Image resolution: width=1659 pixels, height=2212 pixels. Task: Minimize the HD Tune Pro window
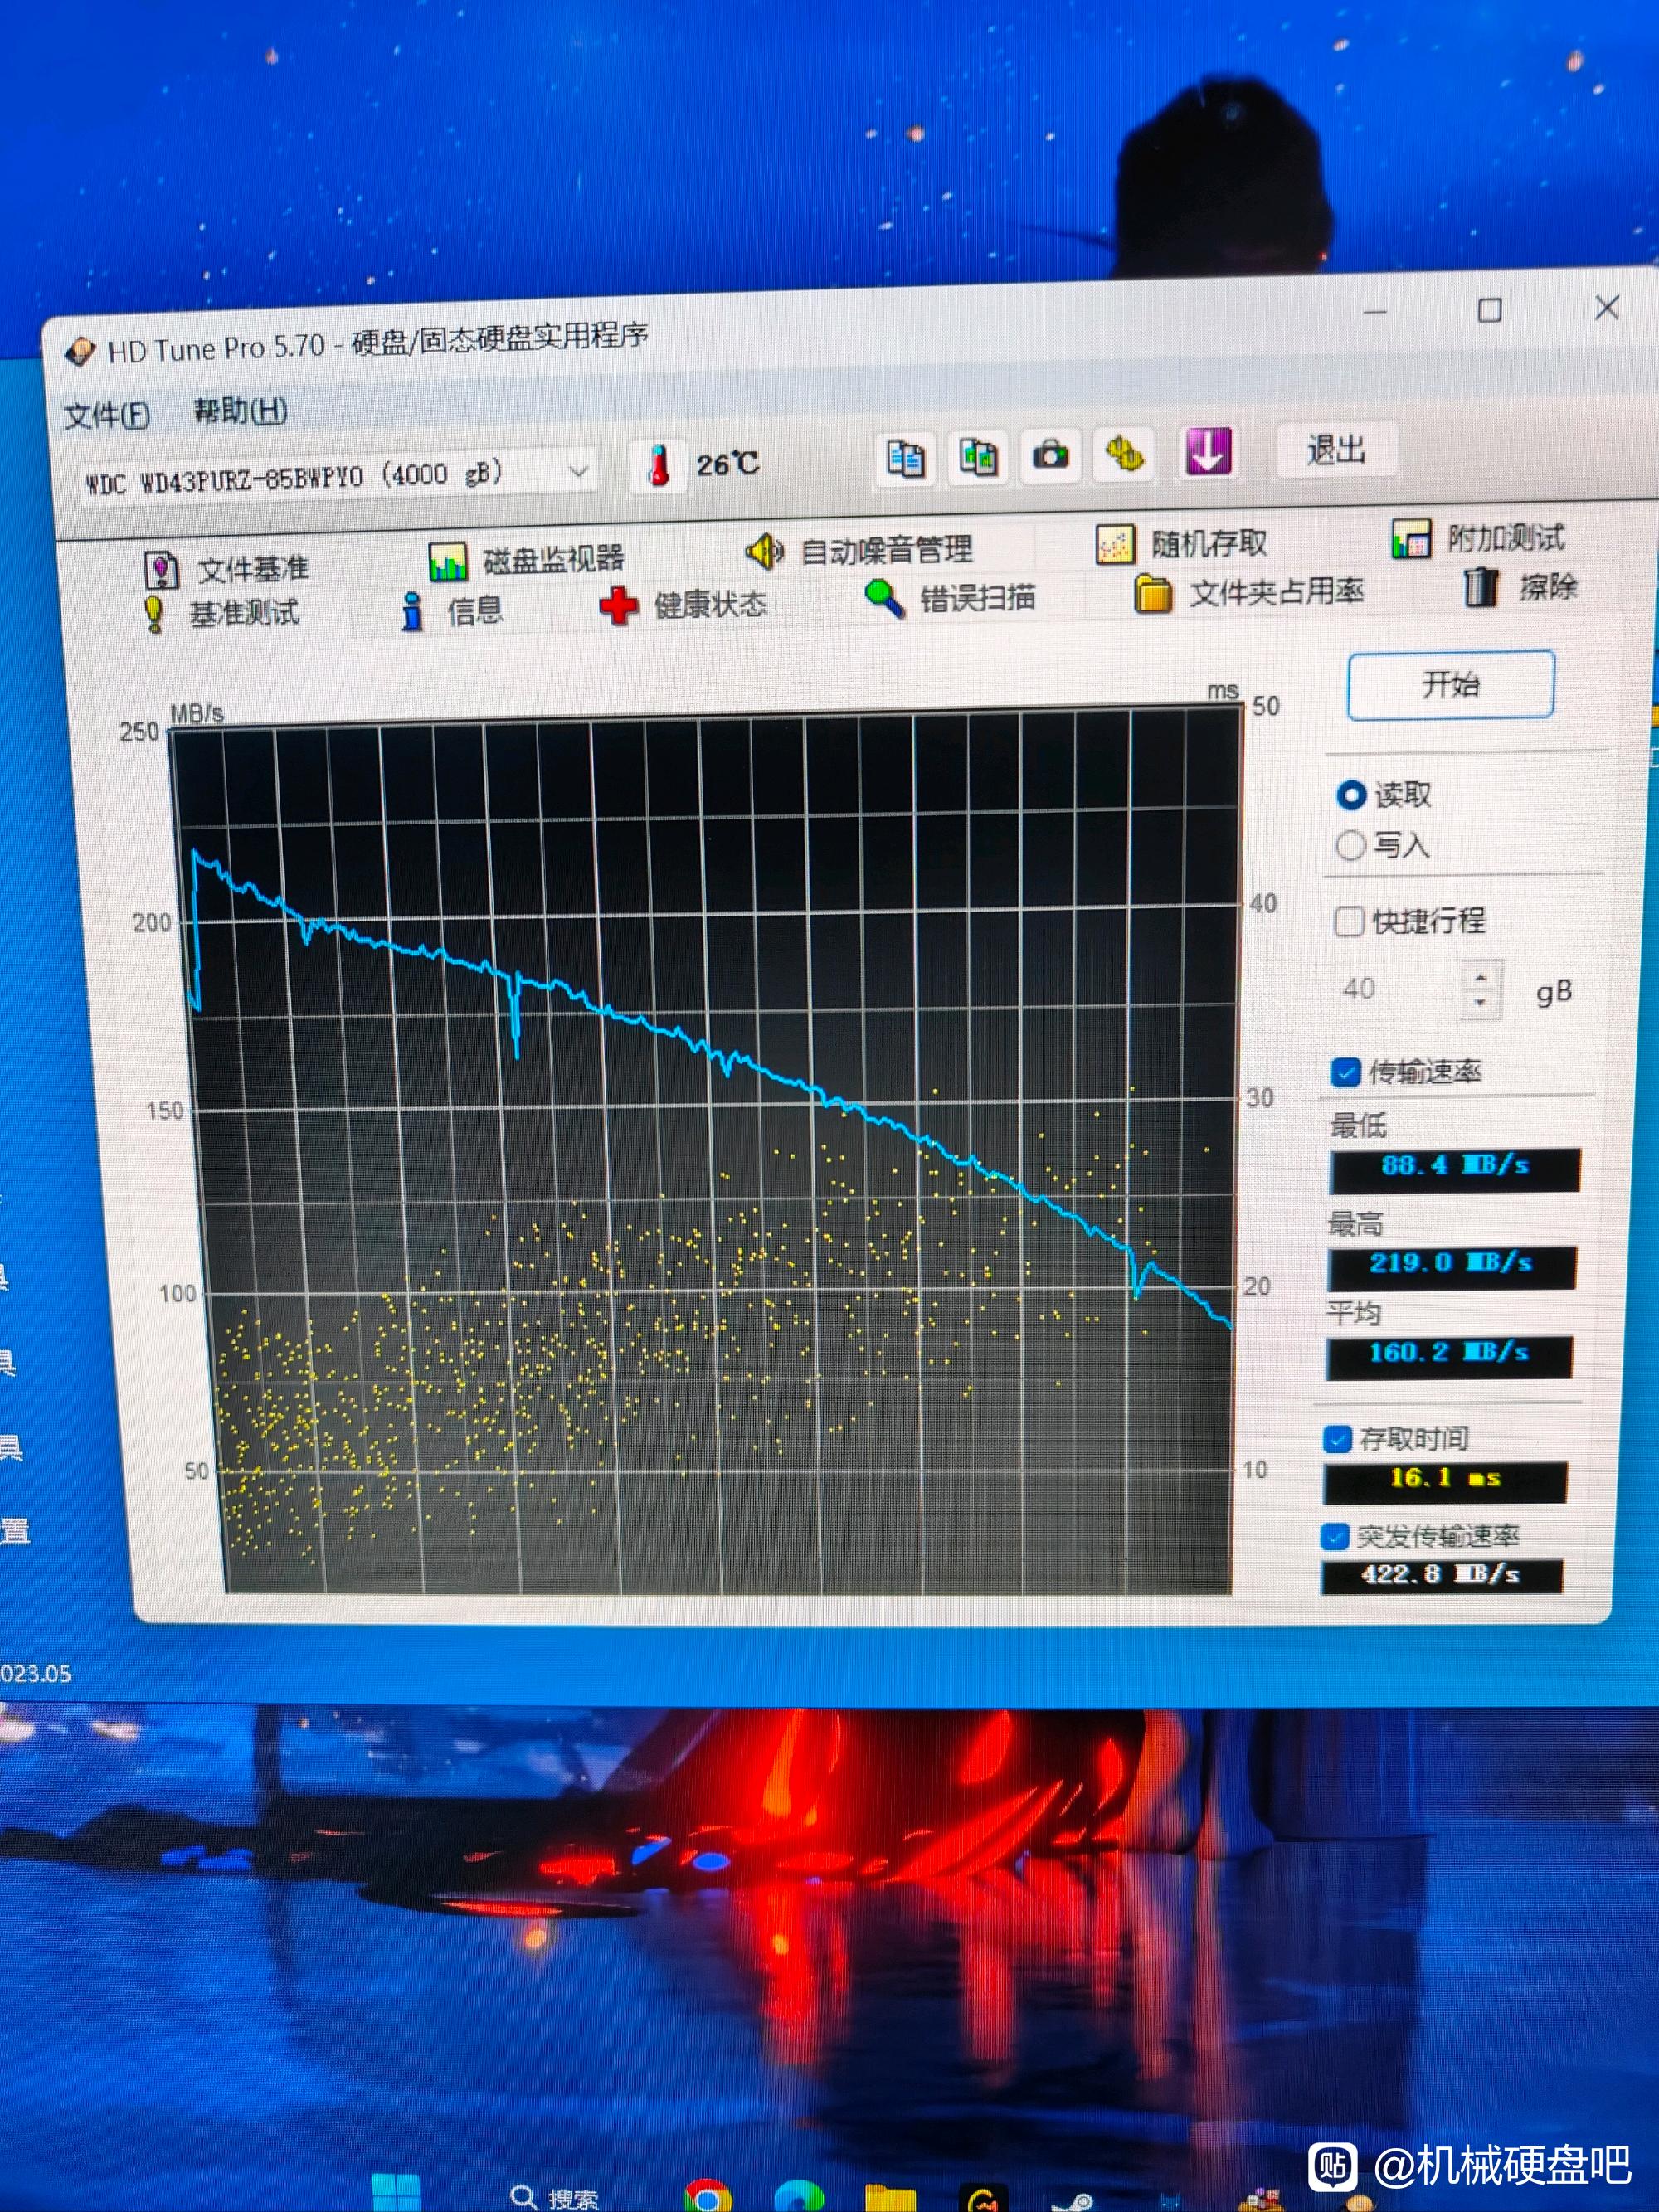(1376, 312)
